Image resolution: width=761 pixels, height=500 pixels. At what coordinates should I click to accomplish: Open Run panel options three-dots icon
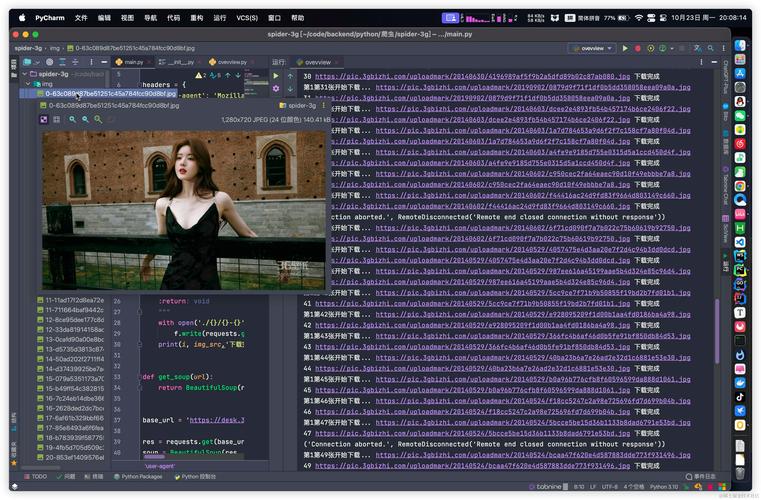[701, 62]
